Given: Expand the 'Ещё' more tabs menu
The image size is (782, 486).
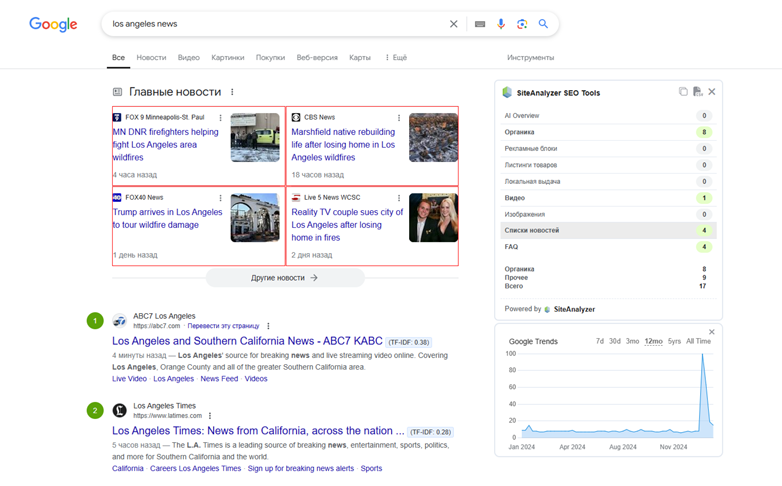Looking at the screenshot, I should click(396, 57).
